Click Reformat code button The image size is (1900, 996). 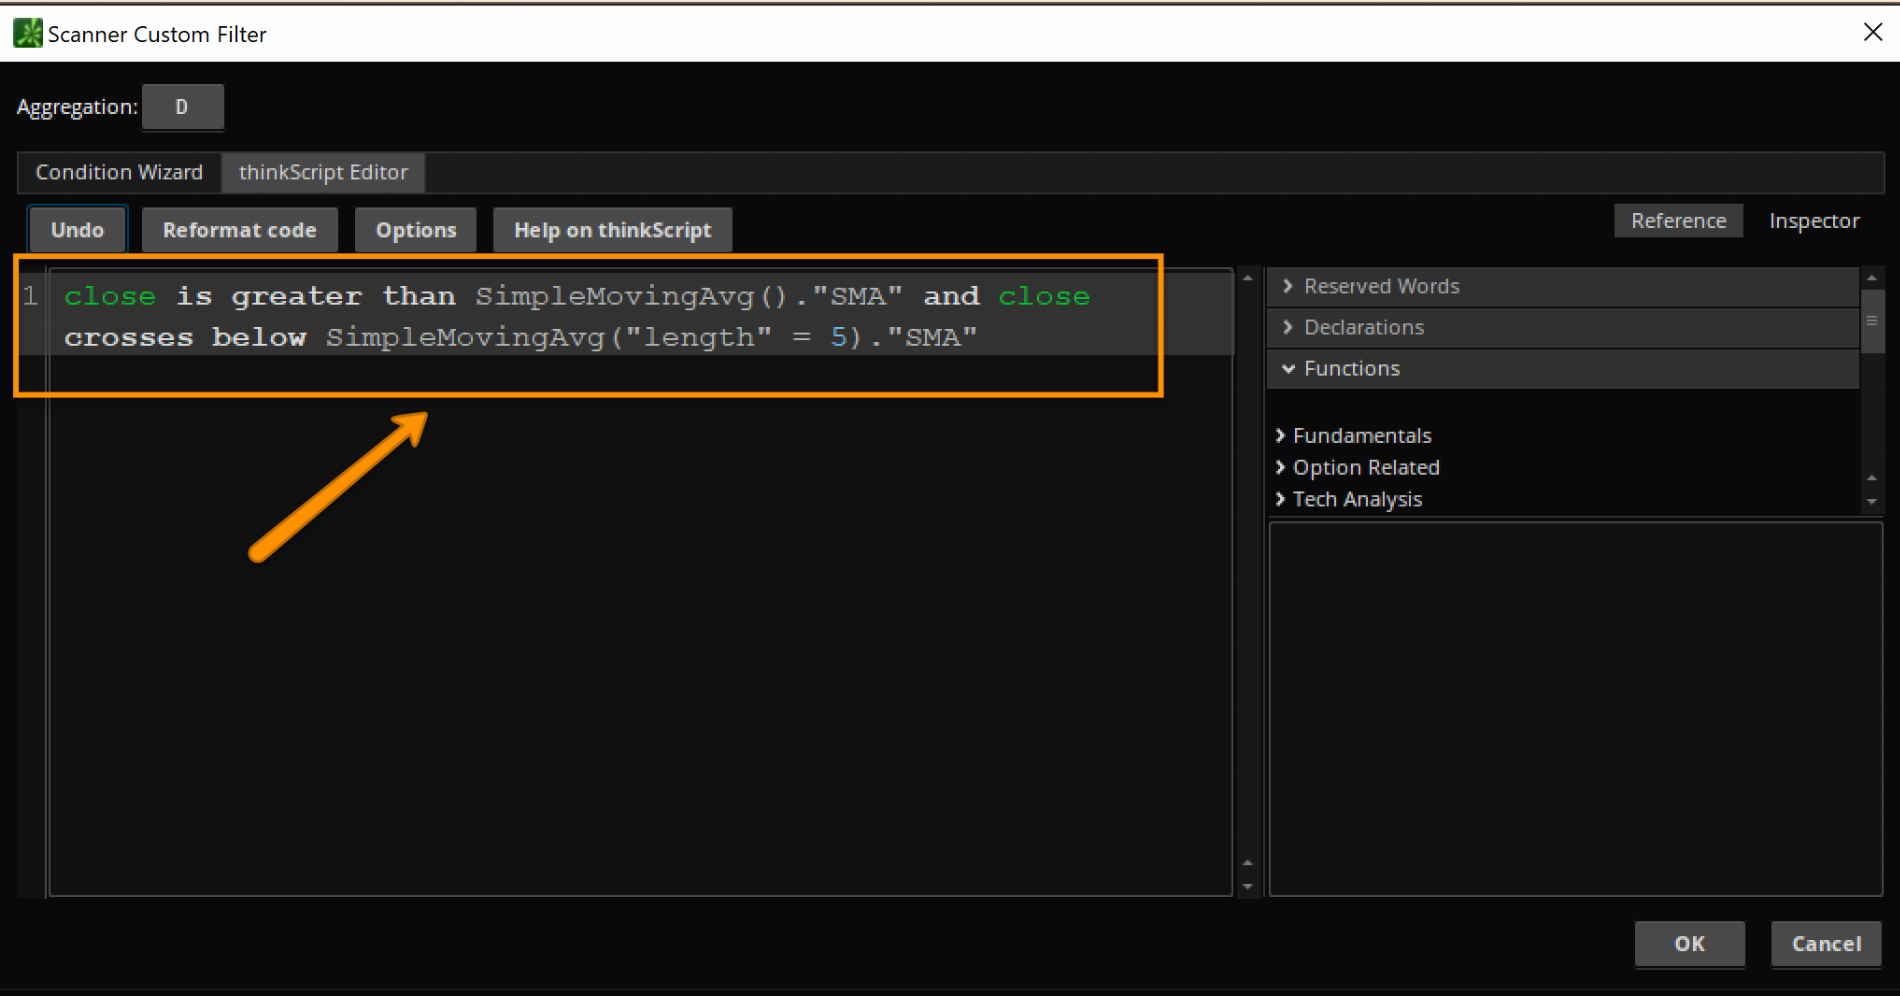coord(239,230)
